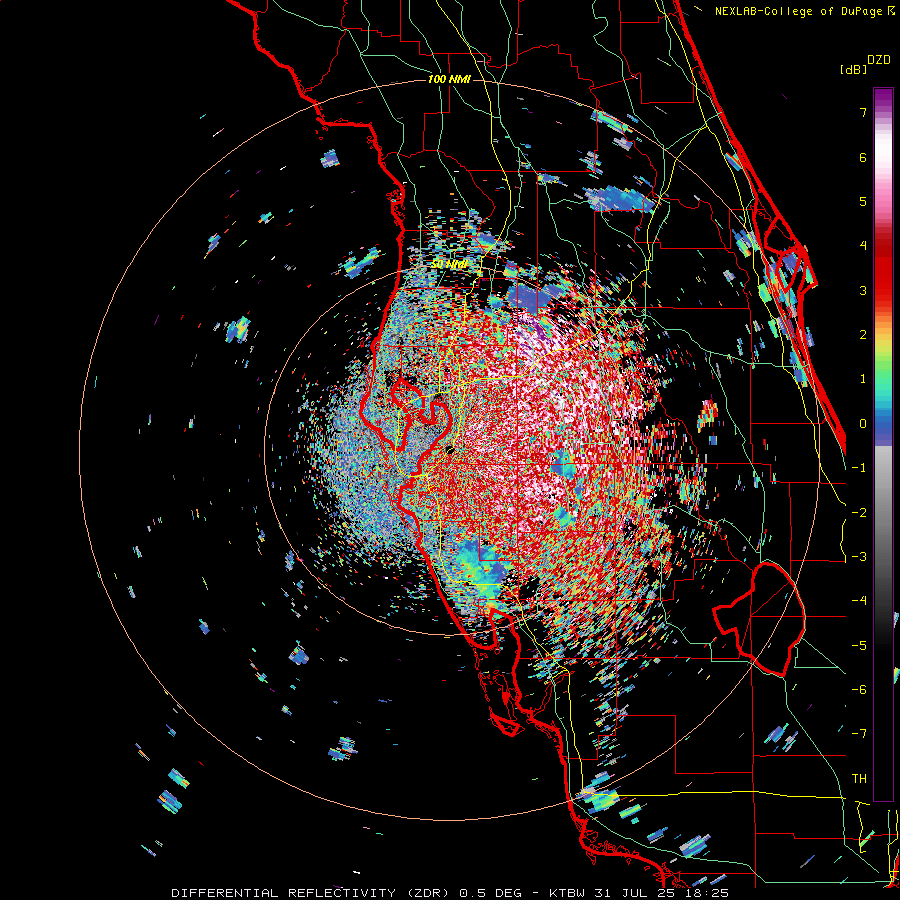Image resolution: width=900 pixels, height=900 pixels.
Task: Click the DZD color scale title
Action: (x=879, y=60)
